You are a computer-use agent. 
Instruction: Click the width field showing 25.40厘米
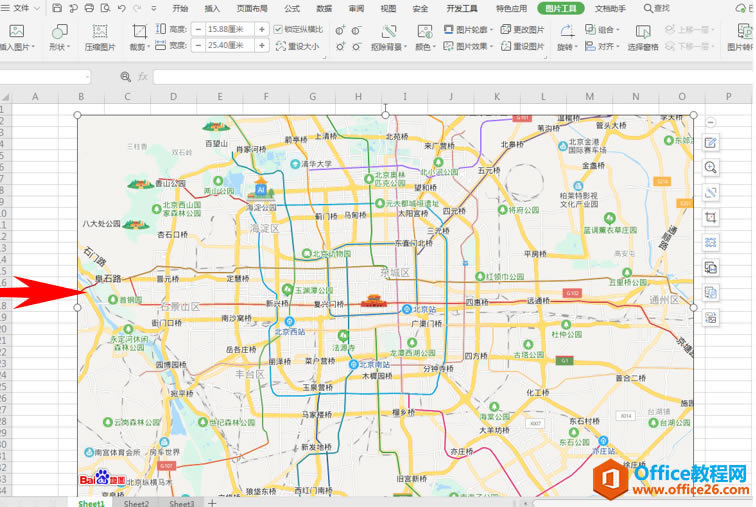point(230,45)
